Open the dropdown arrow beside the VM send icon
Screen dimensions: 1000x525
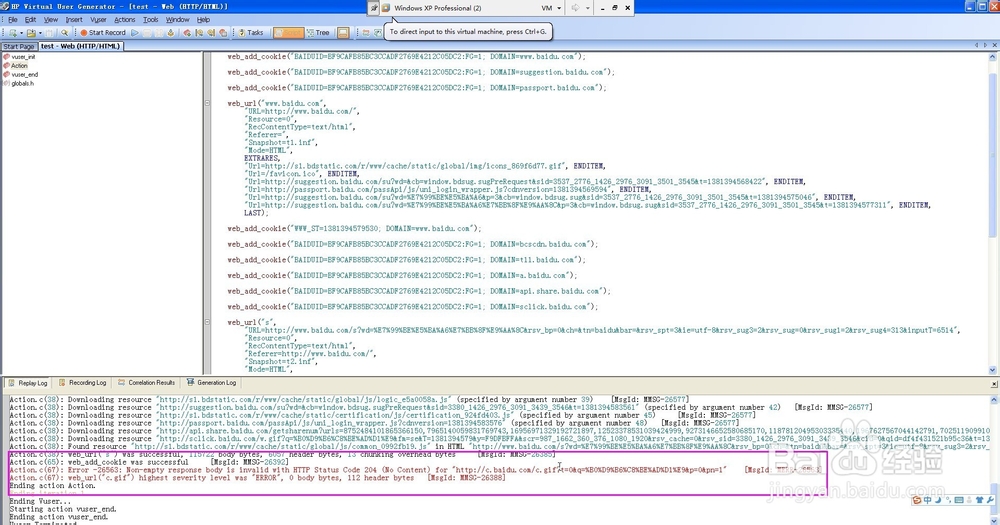(587, 8)
